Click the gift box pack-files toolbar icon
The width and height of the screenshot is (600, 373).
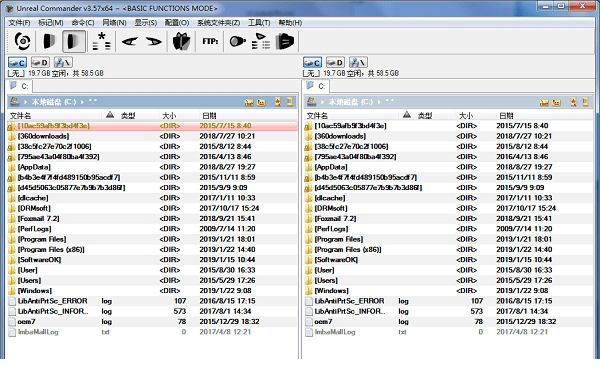click(x=181, y=41)
